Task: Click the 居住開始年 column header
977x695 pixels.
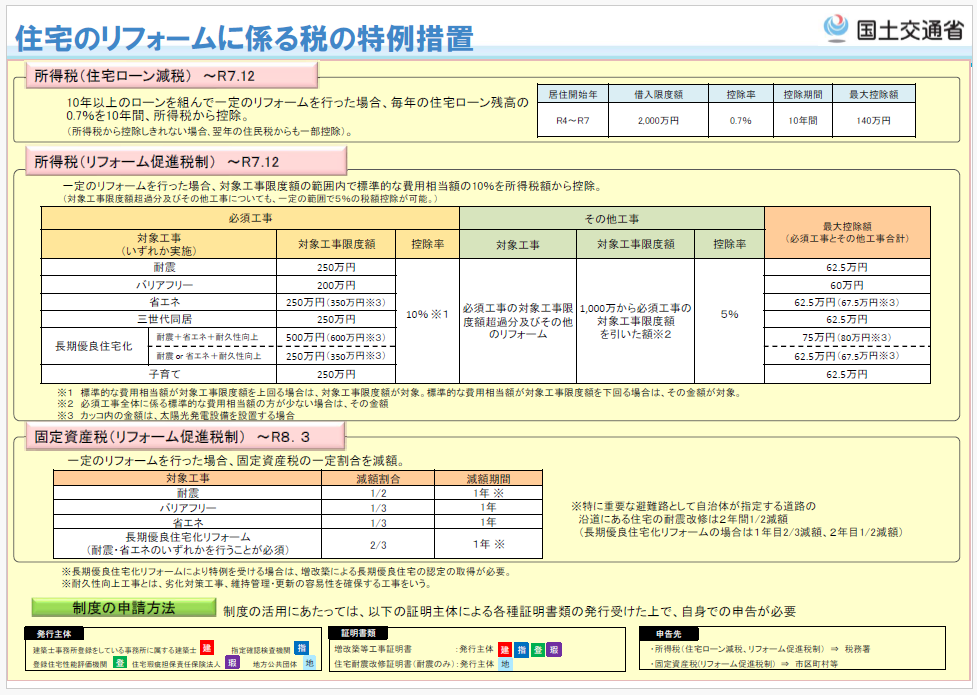Action: (x=573, y=94)
